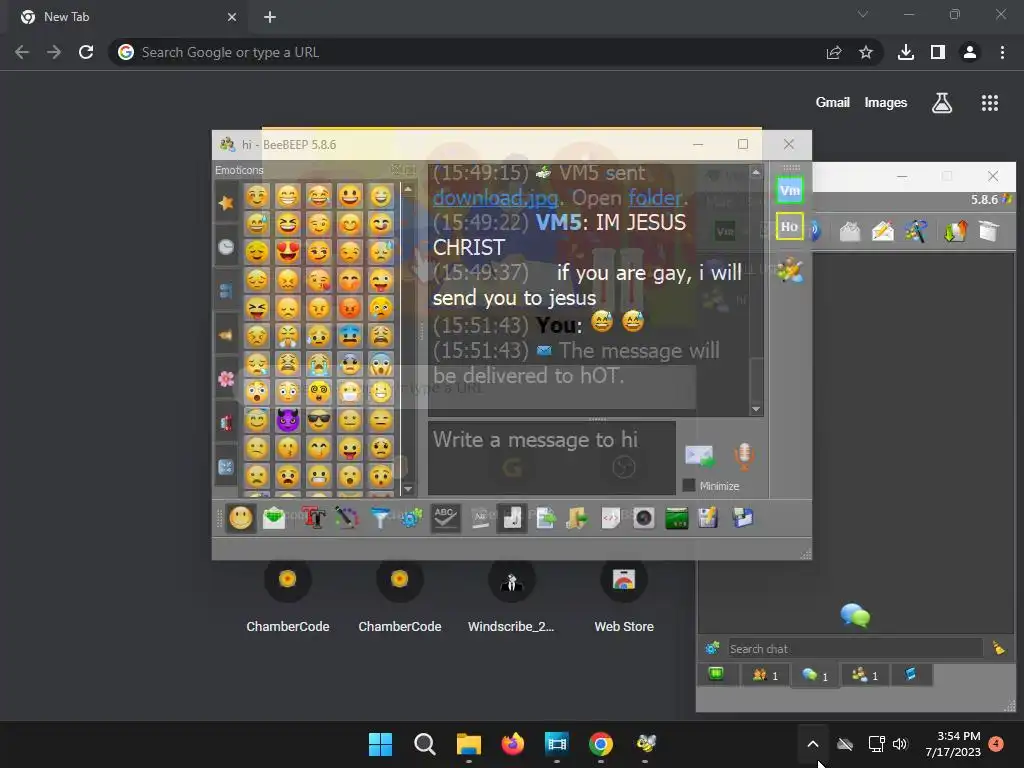Open the download.jpg link in chat
This screenshot has width=1024, height=768.
coord(496,197)
